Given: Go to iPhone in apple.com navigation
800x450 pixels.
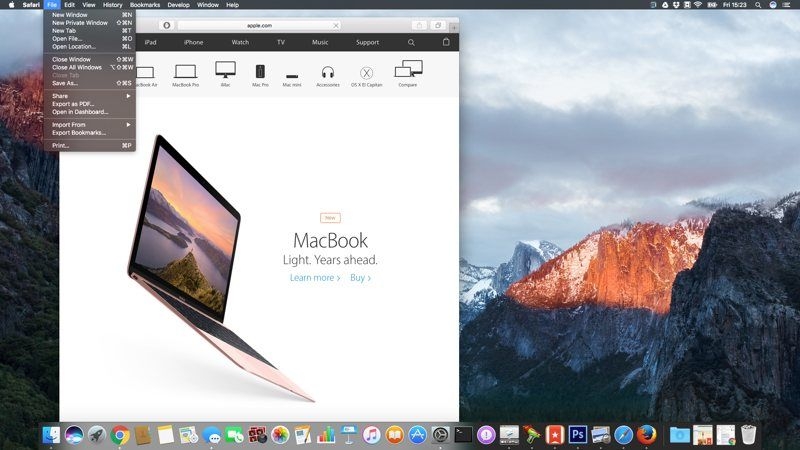Looking at the screenshot, I should [193, 42].
